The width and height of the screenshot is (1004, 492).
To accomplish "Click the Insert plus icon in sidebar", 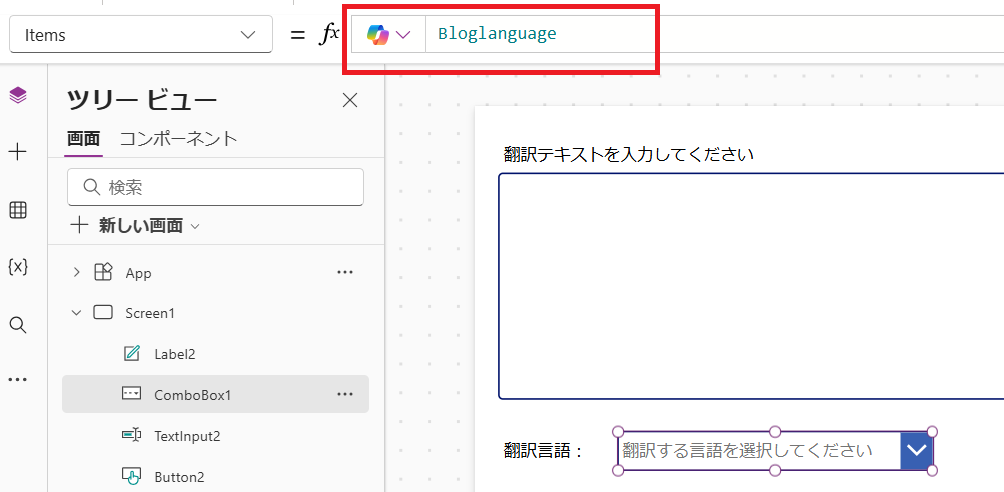I will click(x=18, y=152).
